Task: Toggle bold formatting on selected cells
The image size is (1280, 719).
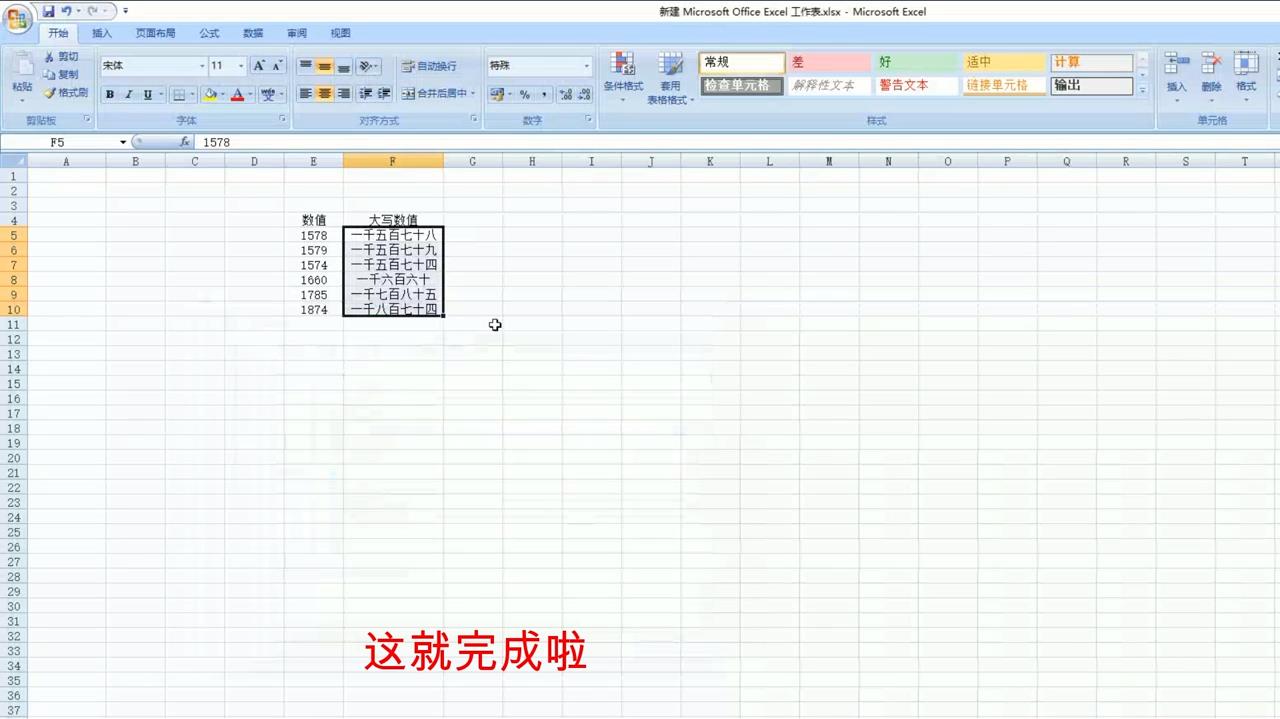Action: click(109, 94)
